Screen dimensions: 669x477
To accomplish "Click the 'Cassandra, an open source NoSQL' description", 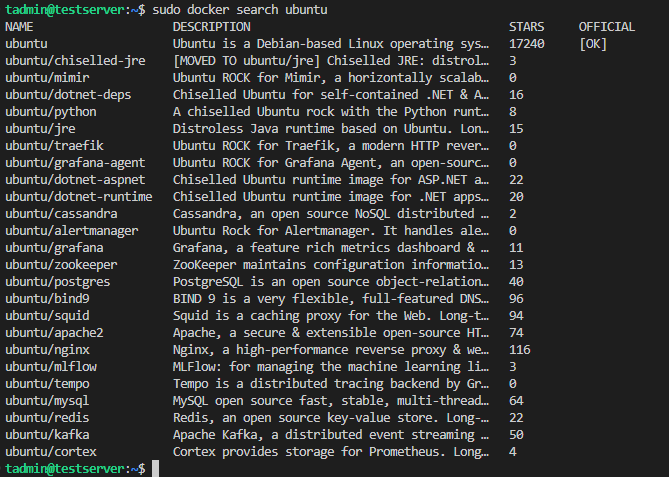I will point(331,214).
